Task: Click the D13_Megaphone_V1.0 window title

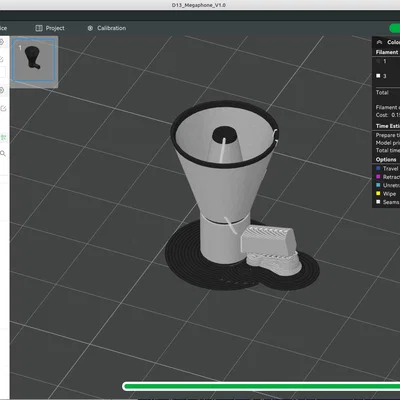Action: point(199,5)
